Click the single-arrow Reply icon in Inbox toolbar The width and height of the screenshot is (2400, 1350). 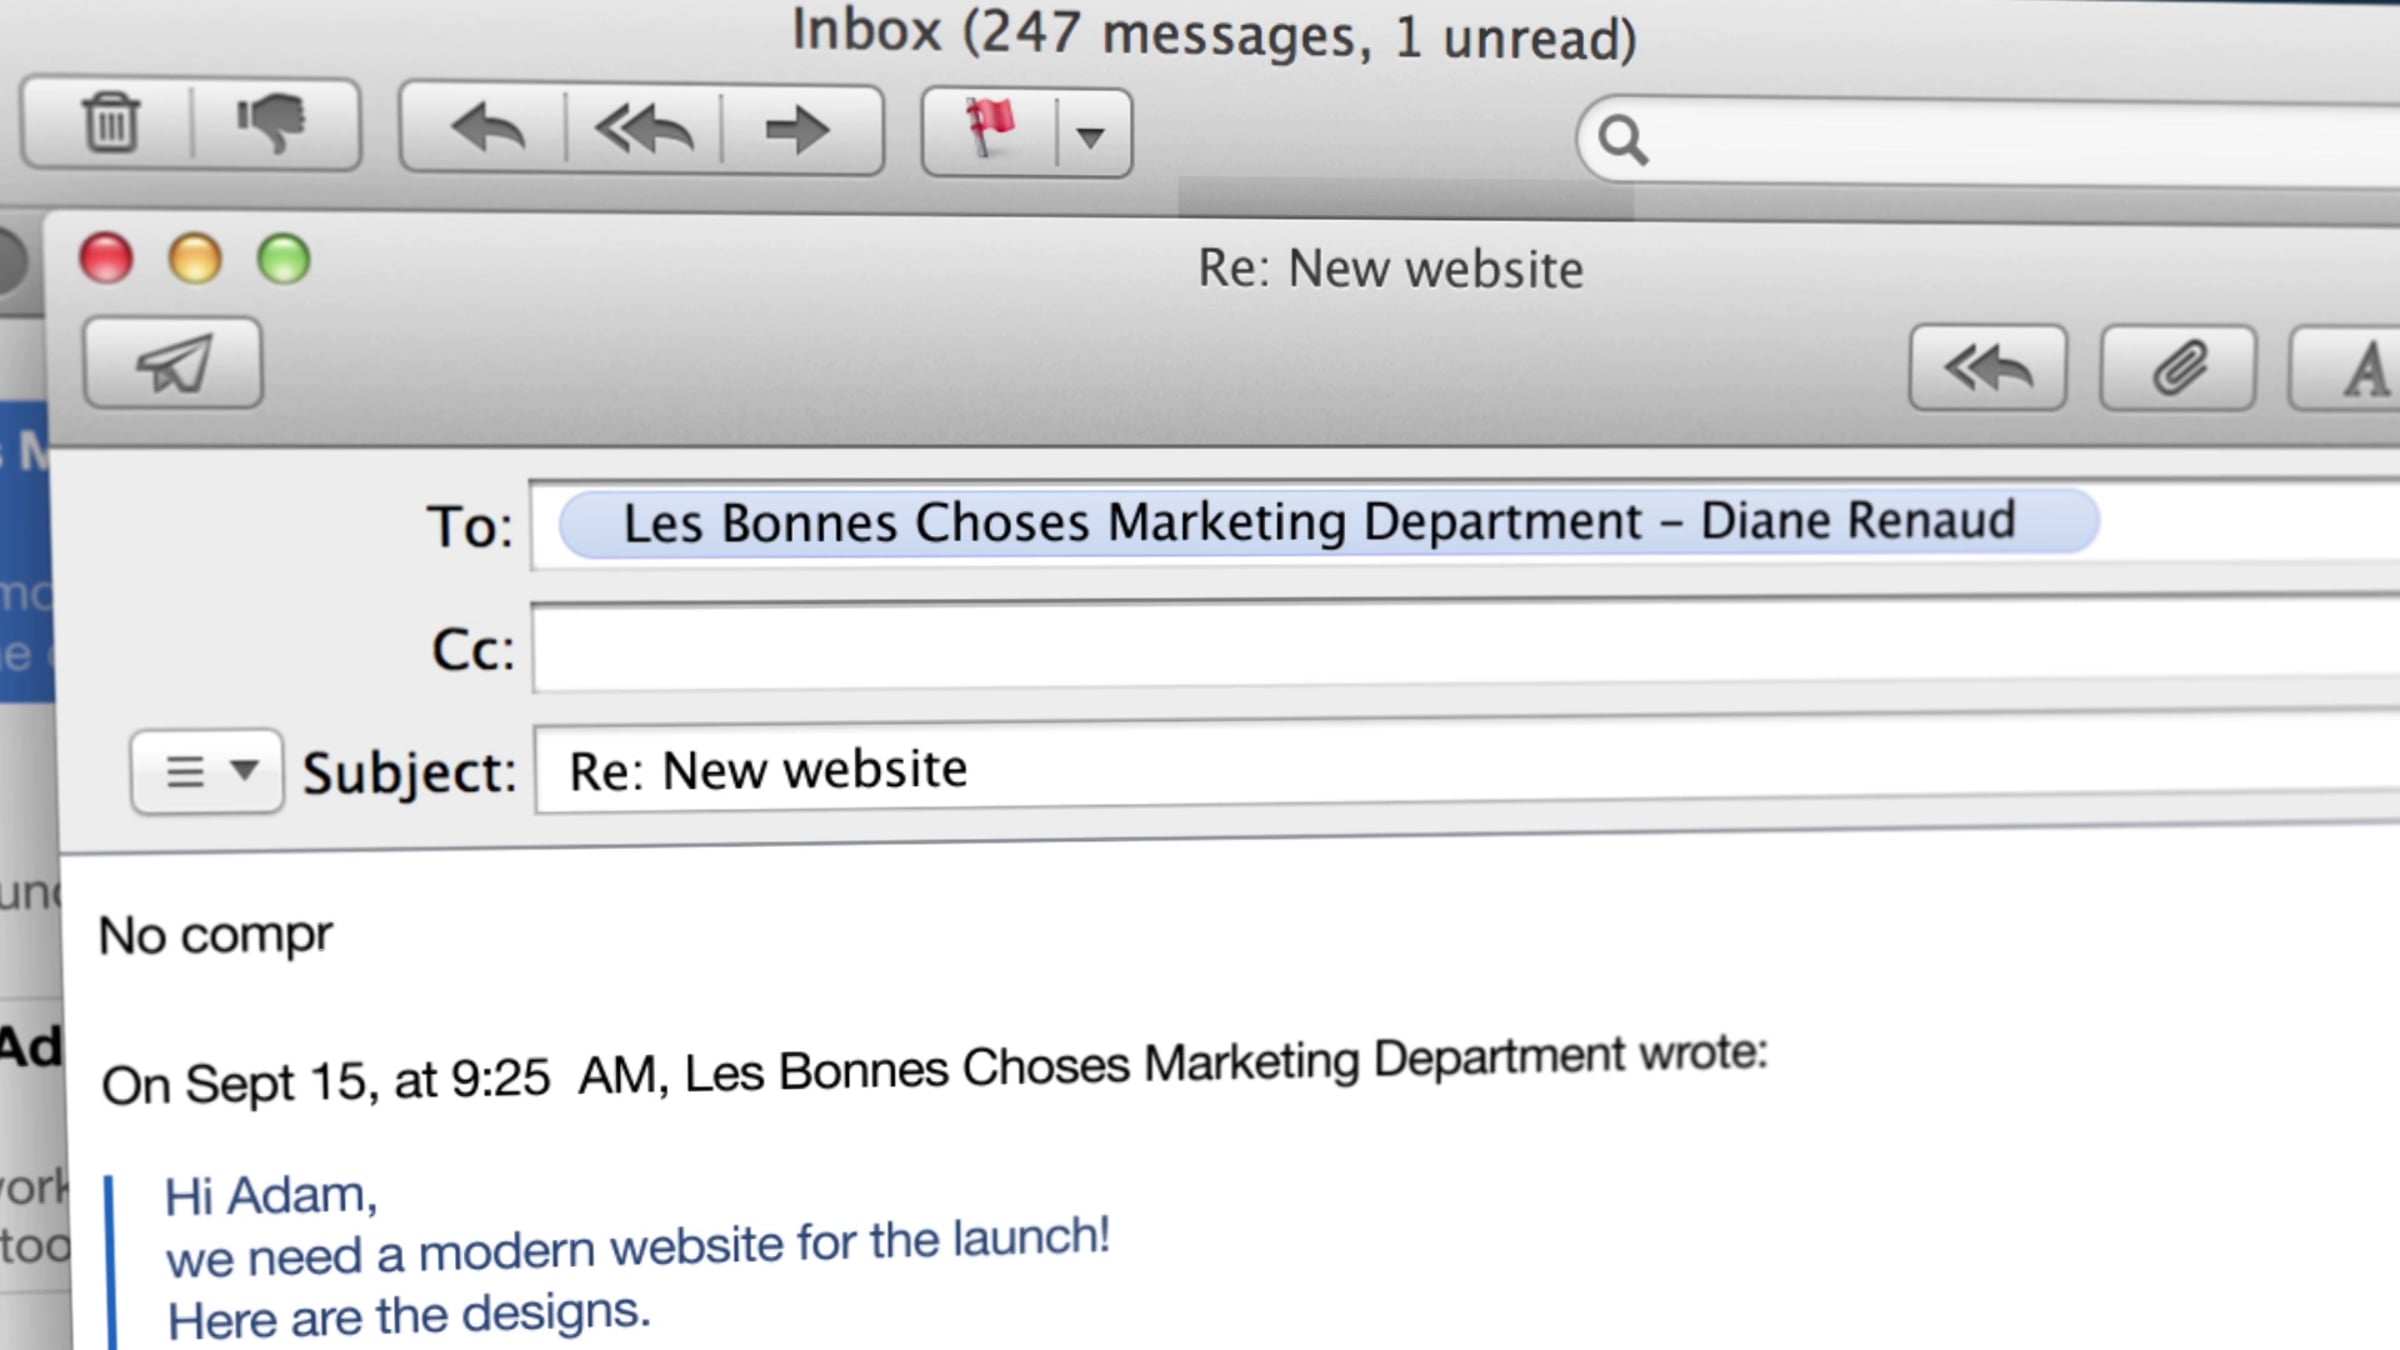click(487, 130)
